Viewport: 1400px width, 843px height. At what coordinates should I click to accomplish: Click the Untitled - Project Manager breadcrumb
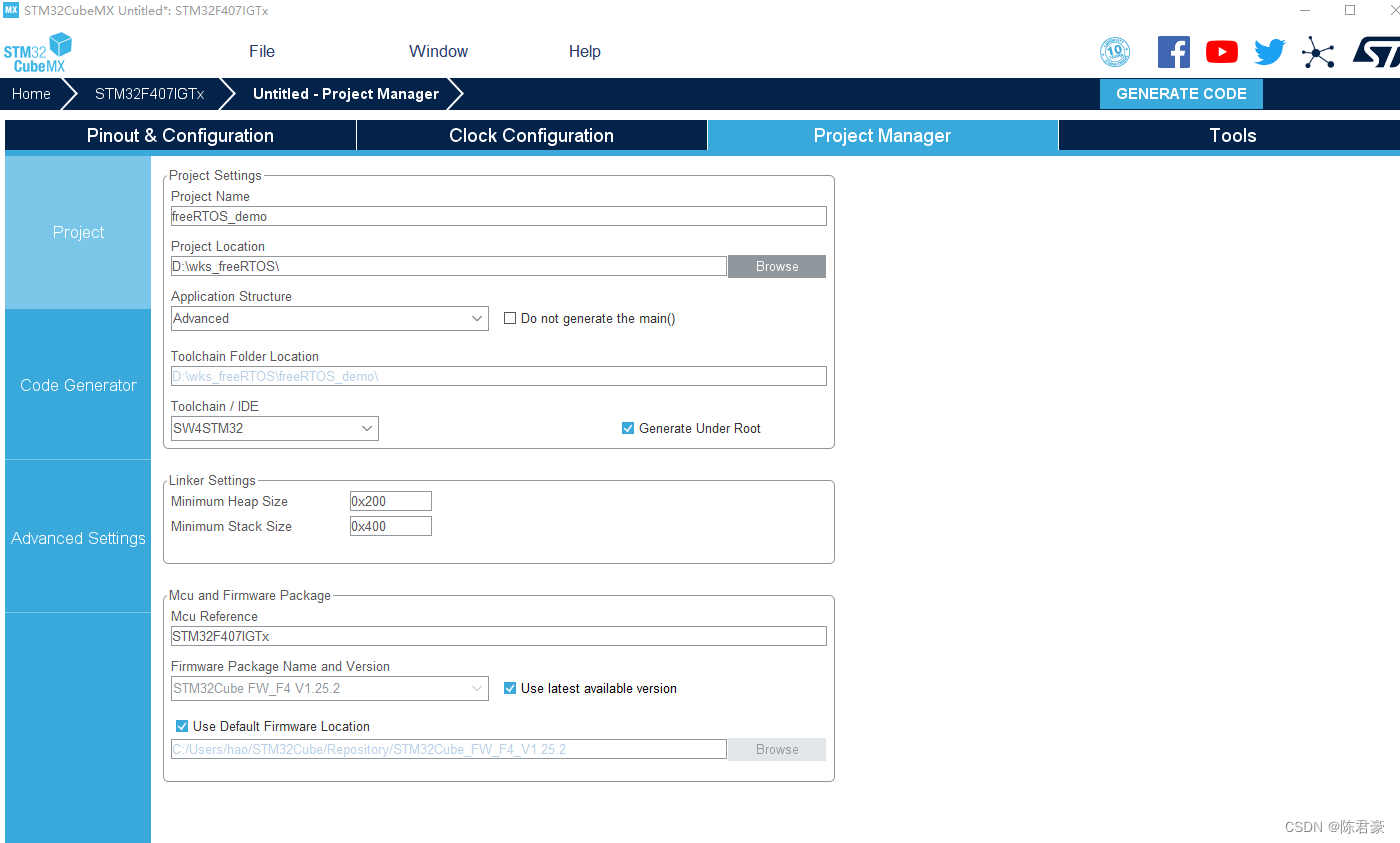346,94
